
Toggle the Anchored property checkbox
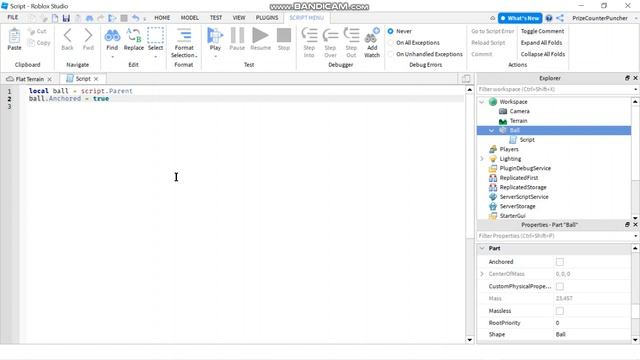point(560,262)
